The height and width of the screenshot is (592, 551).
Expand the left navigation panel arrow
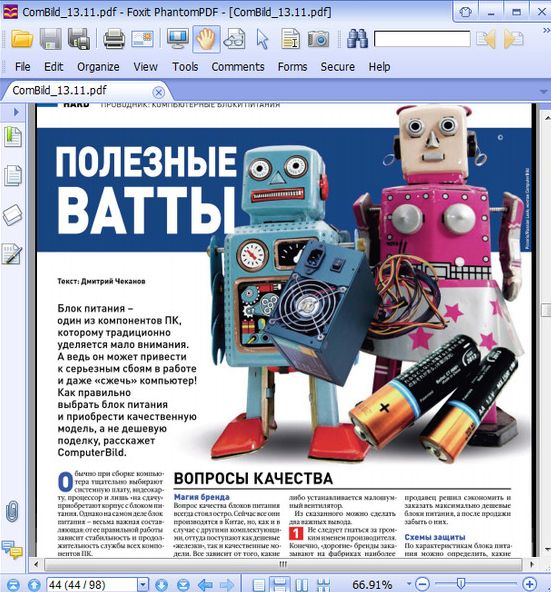coord(16,112)
